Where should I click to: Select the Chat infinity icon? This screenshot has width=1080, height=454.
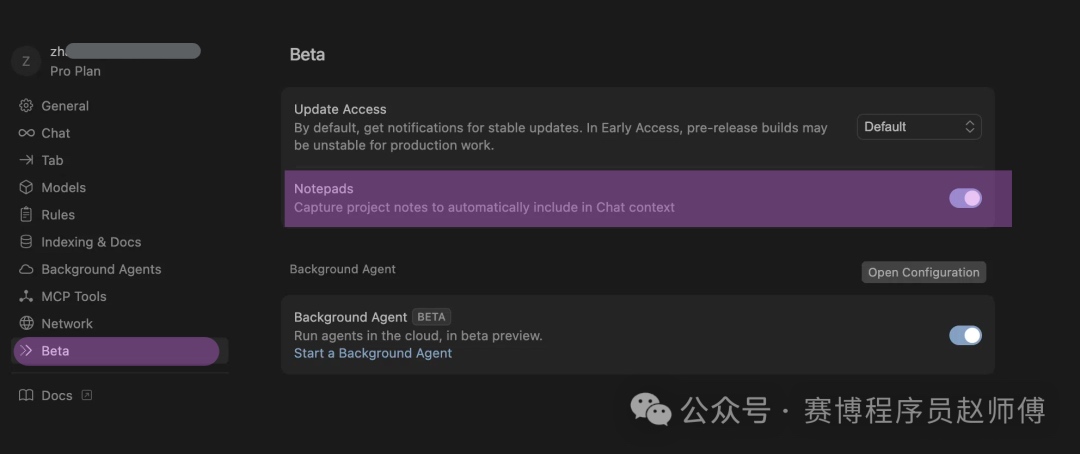point(26,133)
